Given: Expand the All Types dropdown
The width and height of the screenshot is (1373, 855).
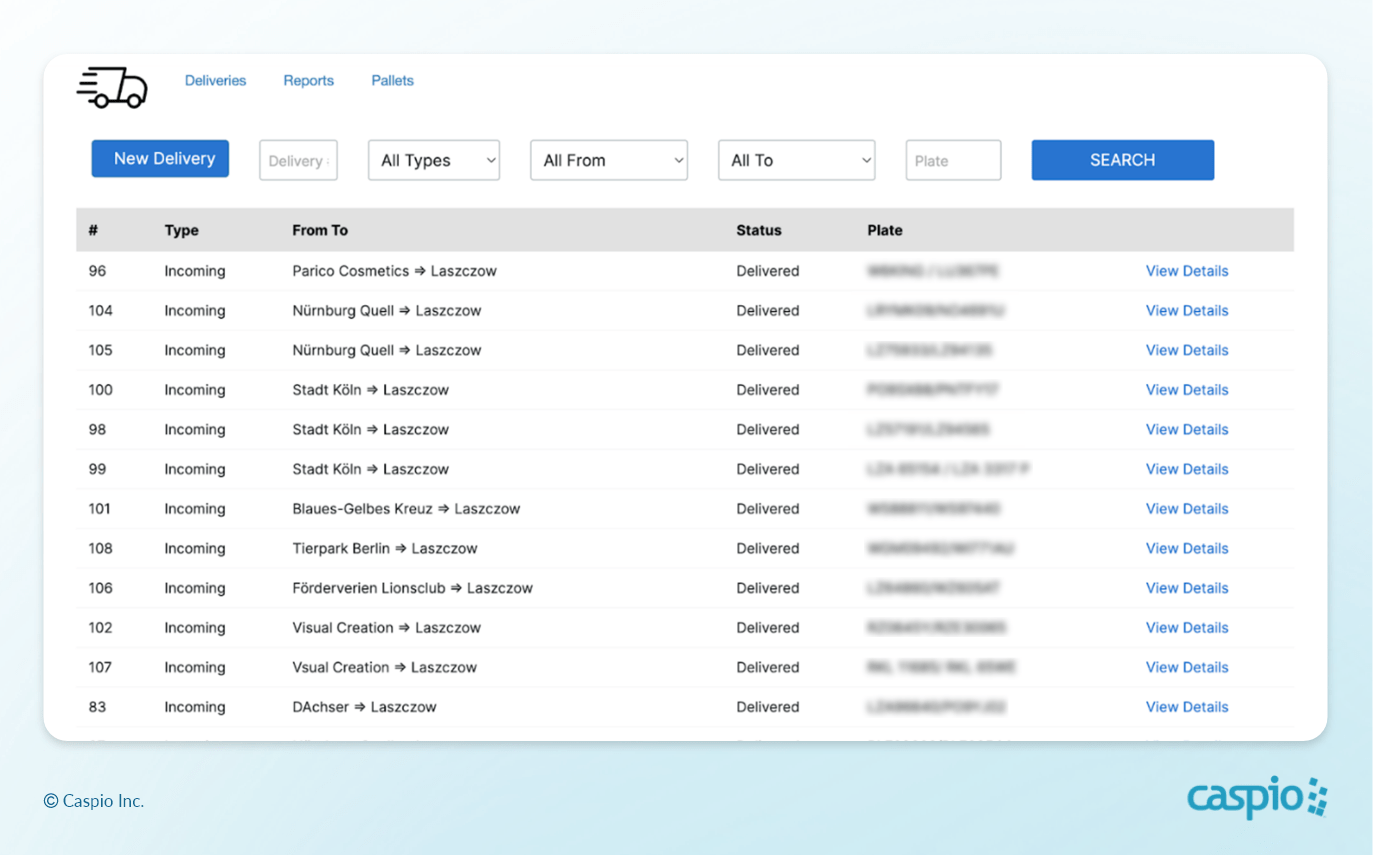Looking at the screenshot, I should (434, 160).
